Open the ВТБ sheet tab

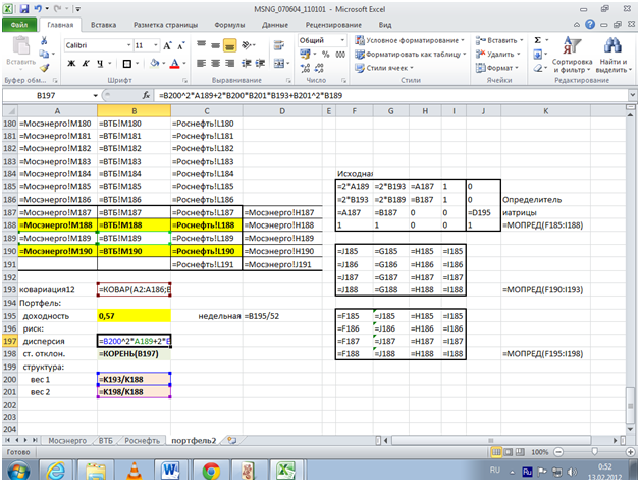106,441
